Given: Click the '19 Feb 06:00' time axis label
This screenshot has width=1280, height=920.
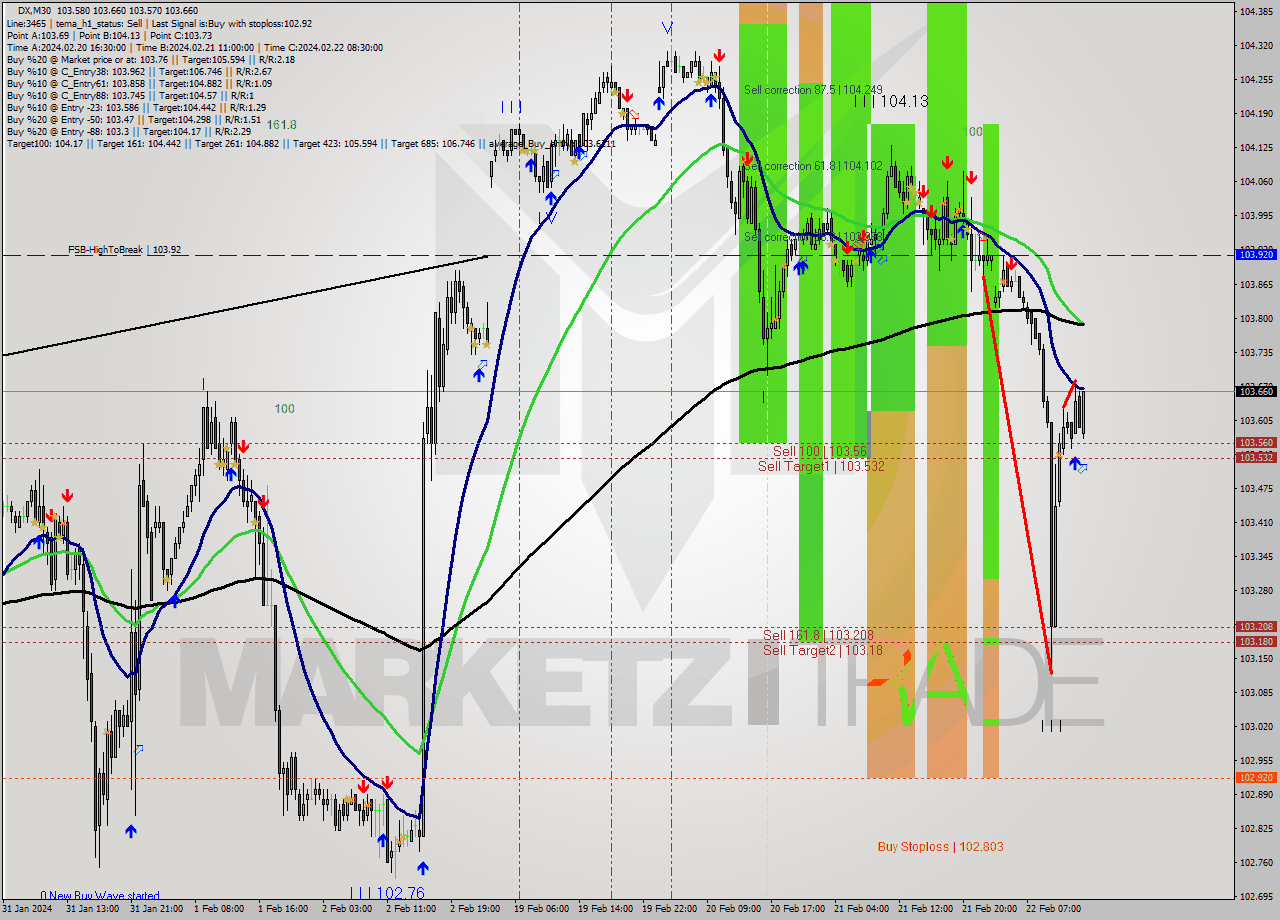Looking at the screenshot, I should [539, 909].
